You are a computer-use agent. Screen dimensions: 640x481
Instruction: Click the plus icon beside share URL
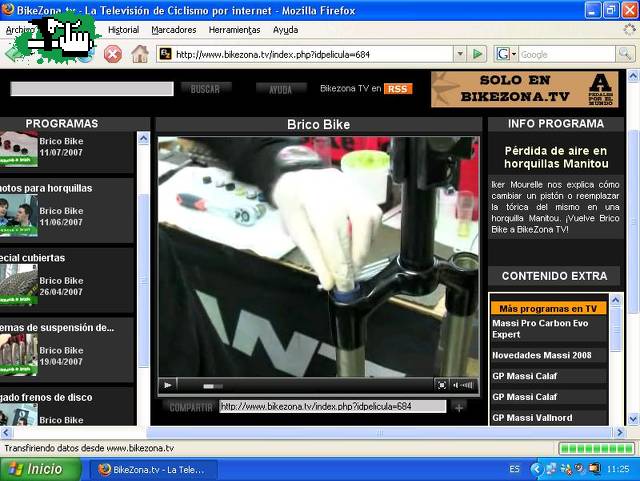pyautogui.click(x=459, y=408)
